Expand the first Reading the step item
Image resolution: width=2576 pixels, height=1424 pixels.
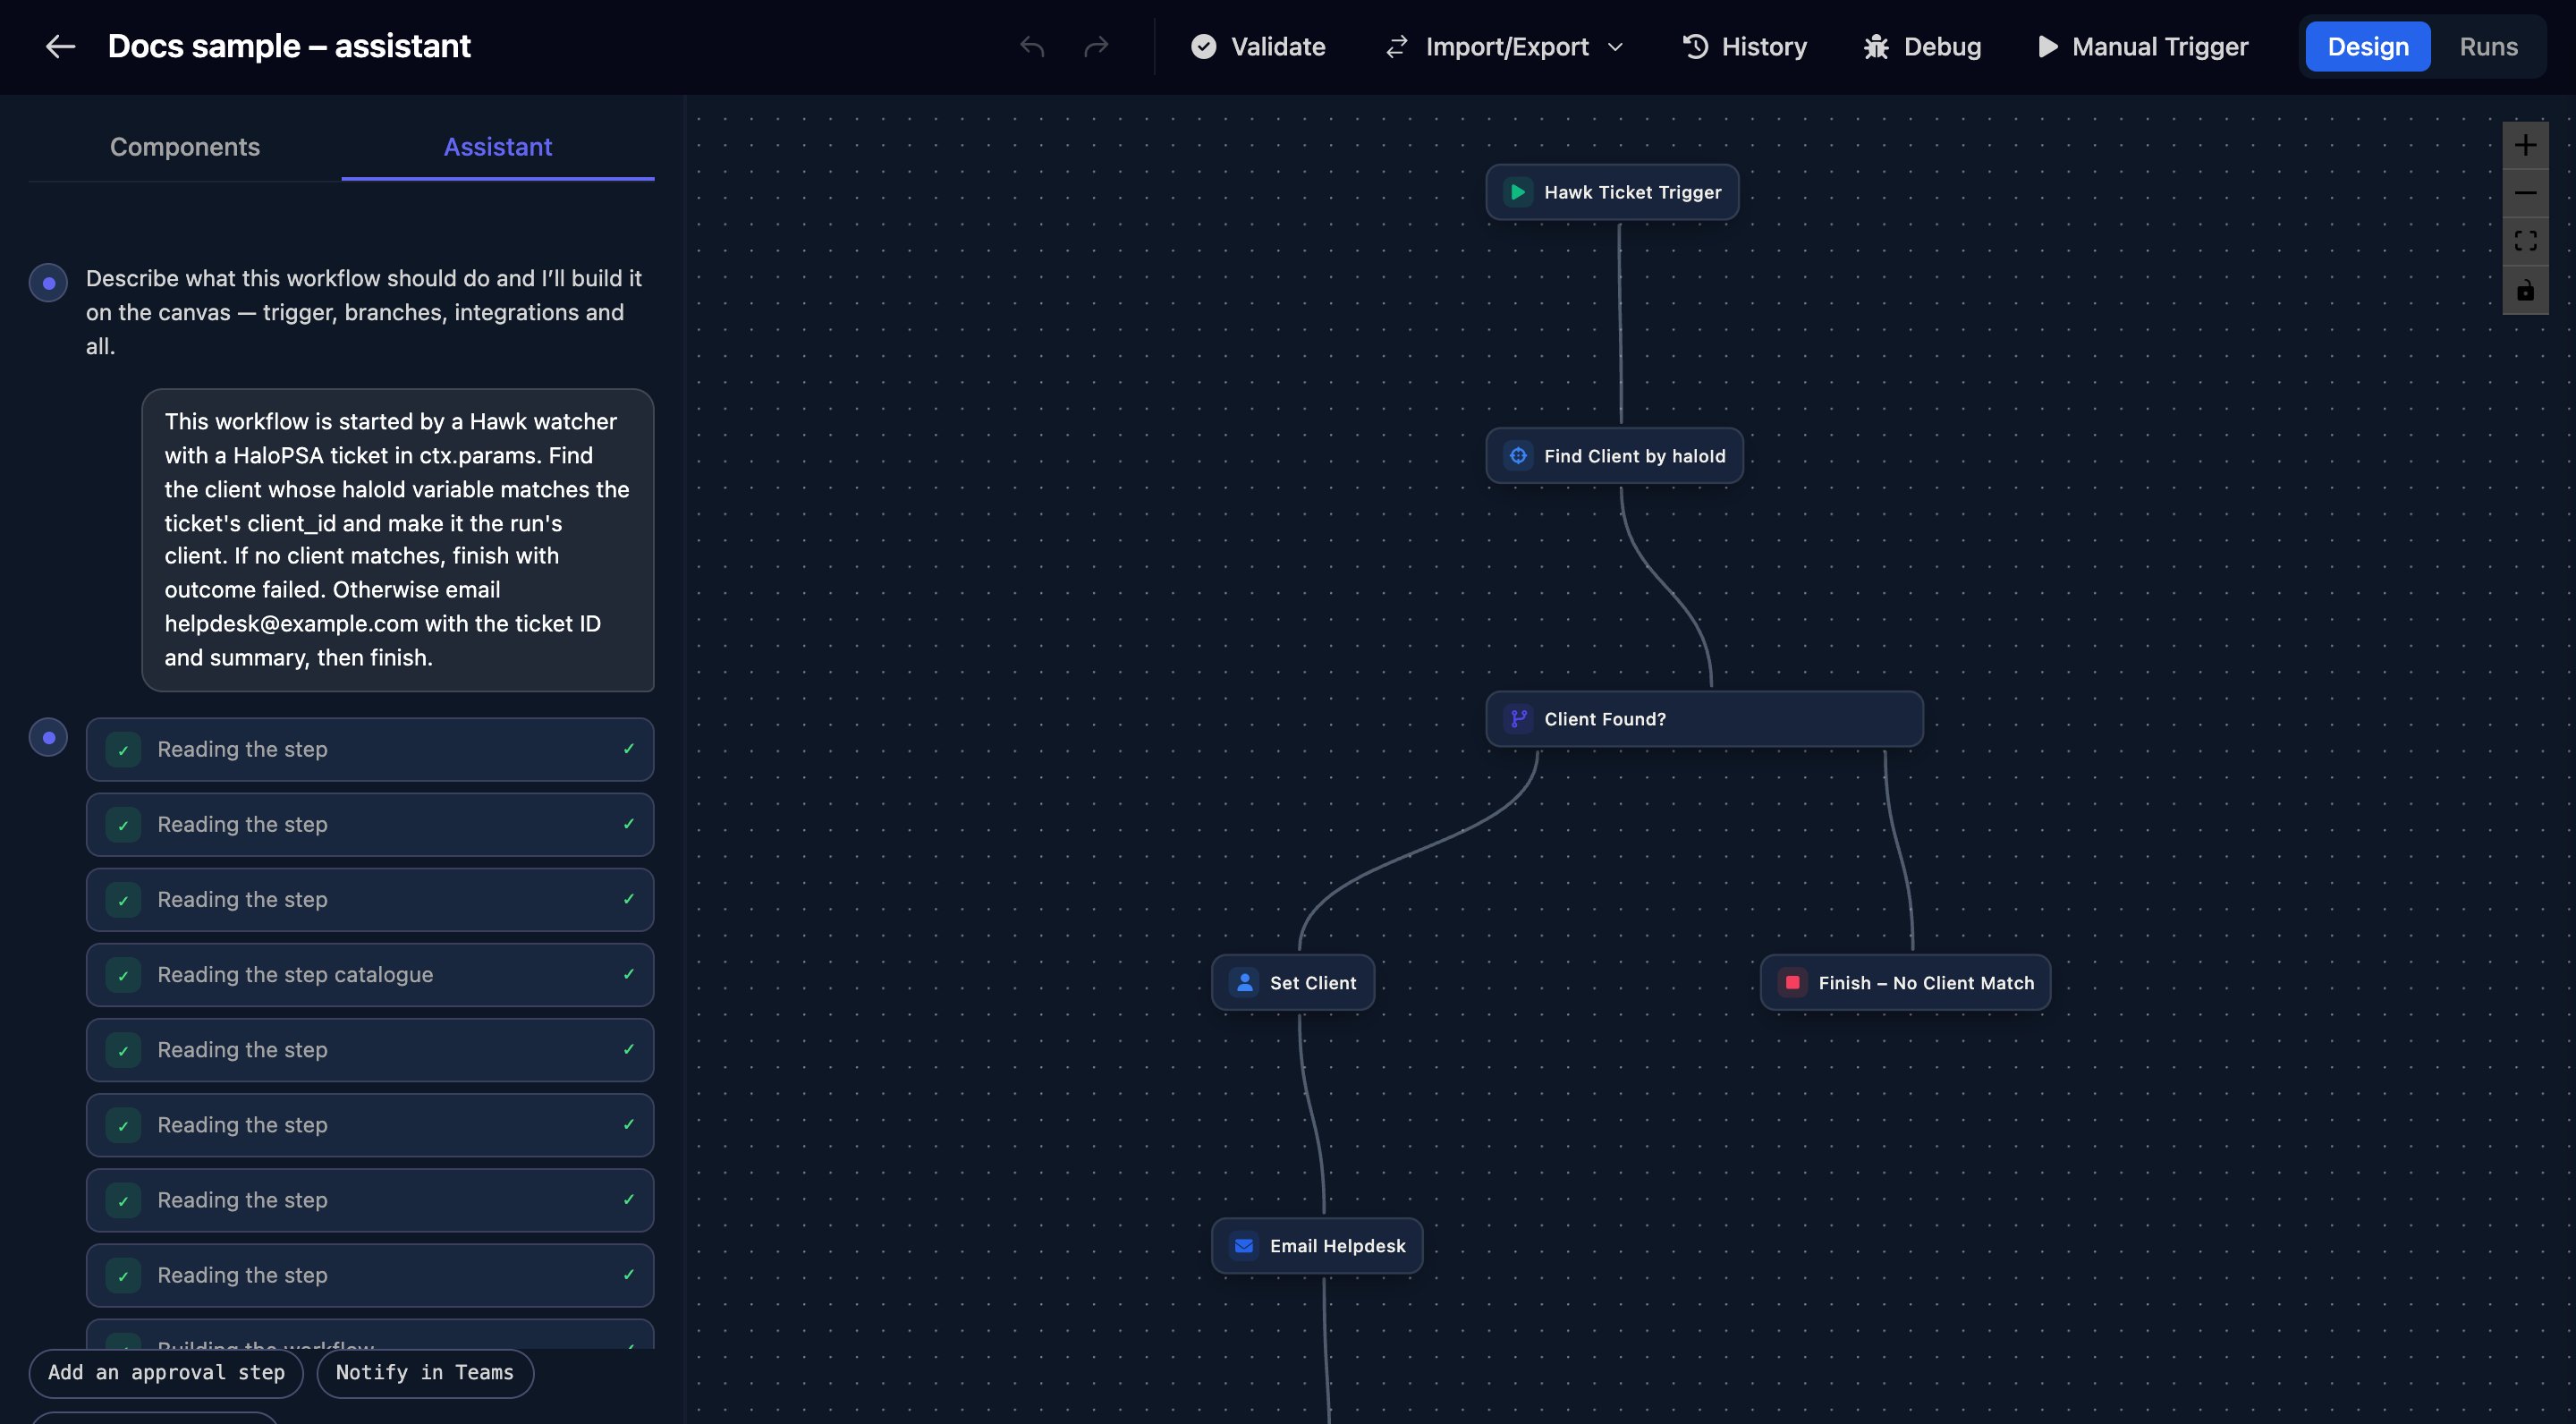pos(370,749)
